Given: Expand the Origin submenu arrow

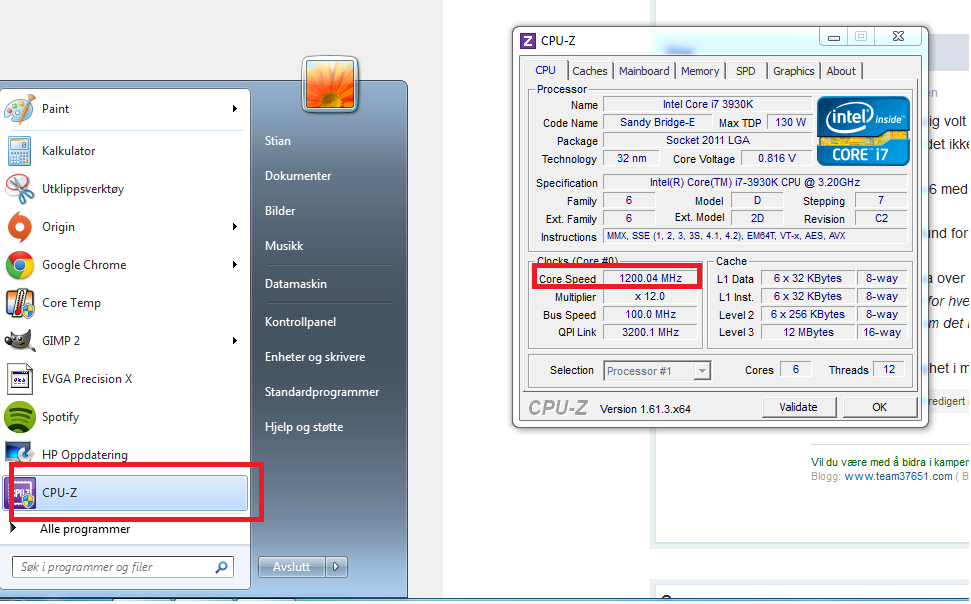Looking at the screenshot, I should click(x=235, y=227).
